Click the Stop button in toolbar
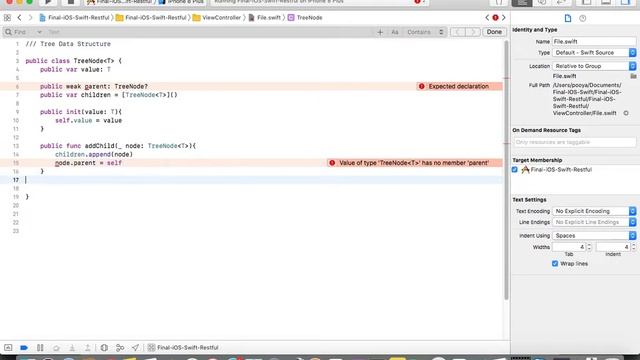Screen dimensions: 640x360 point(71,2)
